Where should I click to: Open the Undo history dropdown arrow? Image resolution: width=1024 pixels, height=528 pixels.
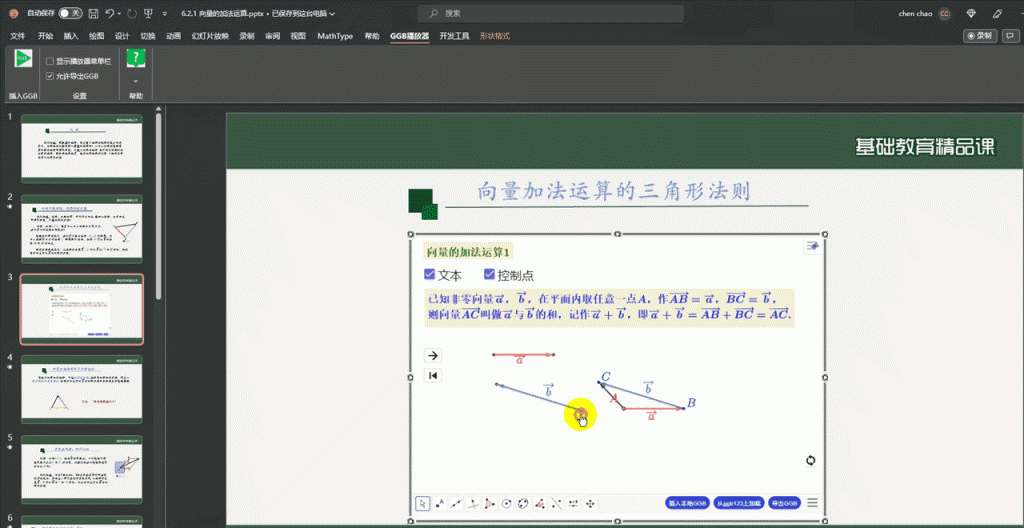[121, 14]
